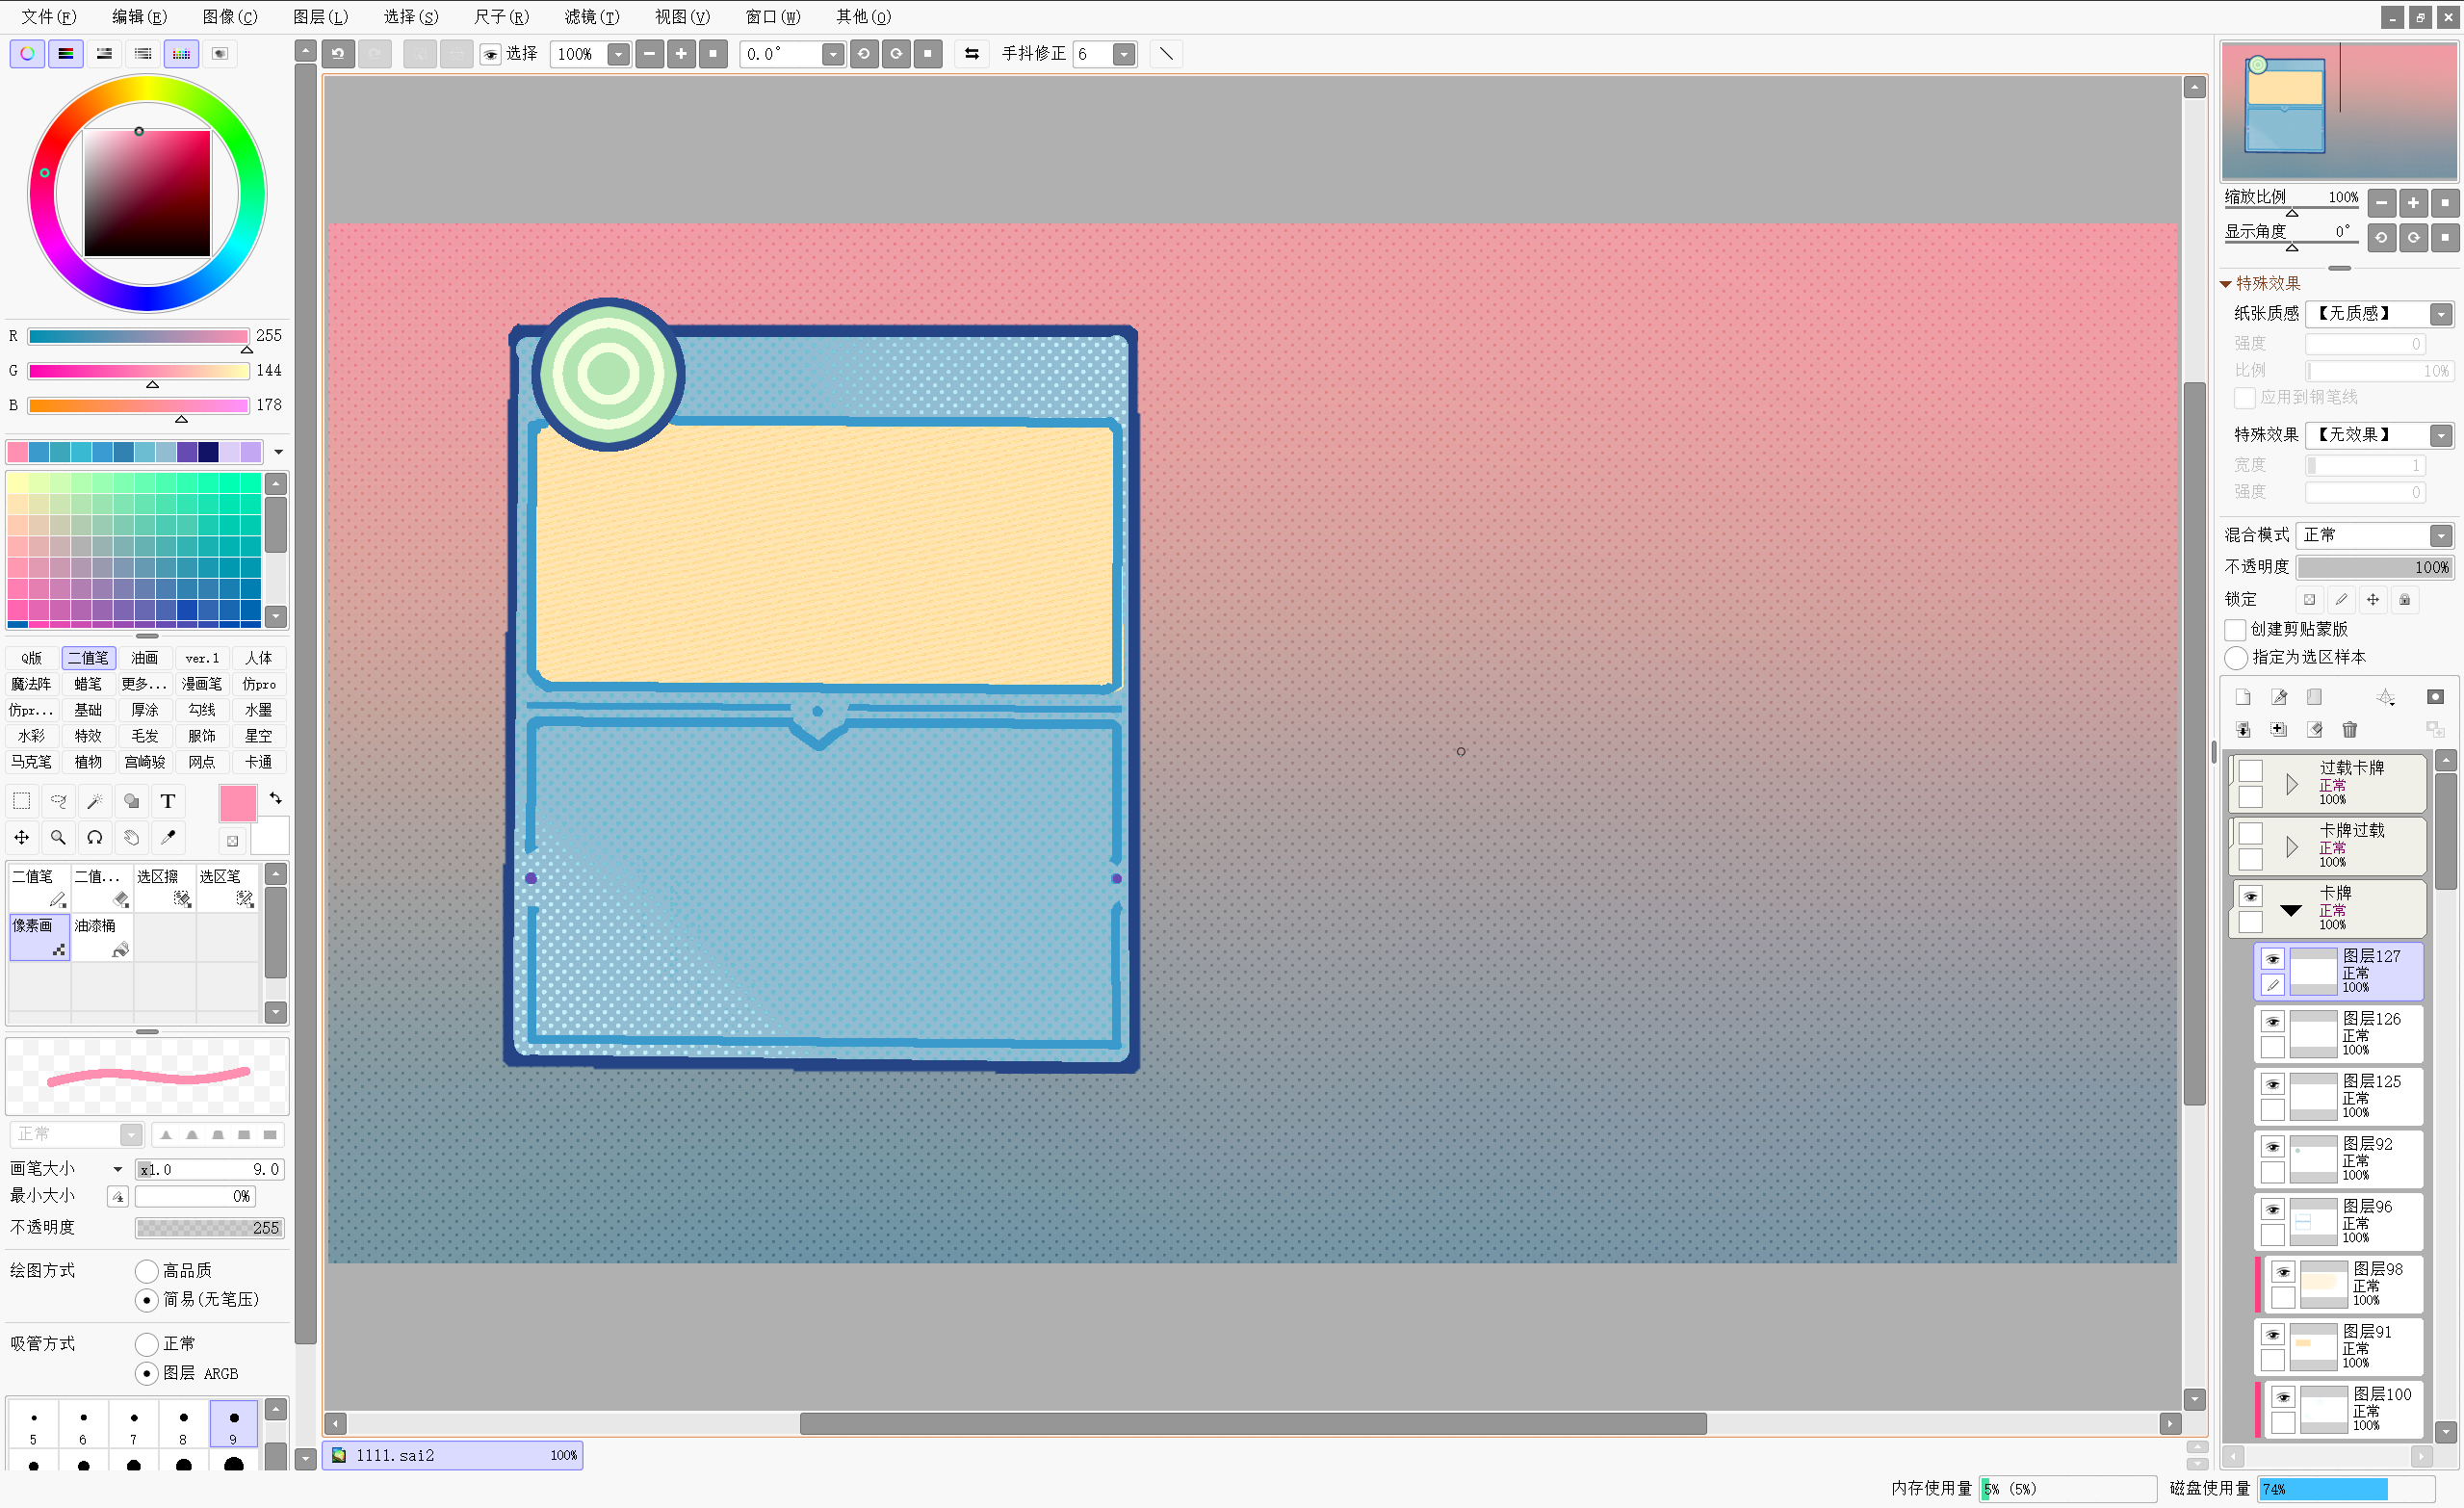The image size is (2464, 1508).
Task: Select the eyedropper tool
Action: pyautogui.click(x=168, y=837)
